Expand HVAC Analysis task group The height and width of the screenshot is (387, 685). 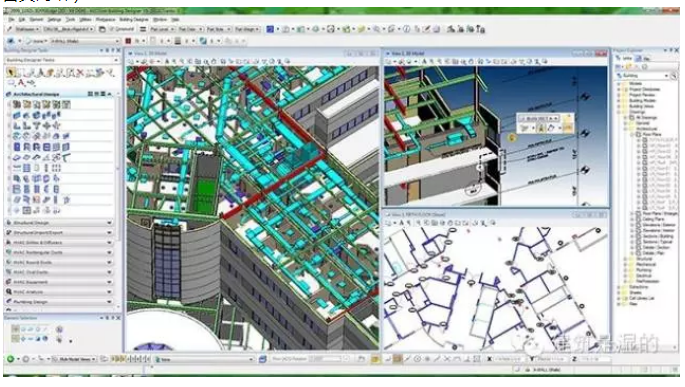[x=60, y=292]
